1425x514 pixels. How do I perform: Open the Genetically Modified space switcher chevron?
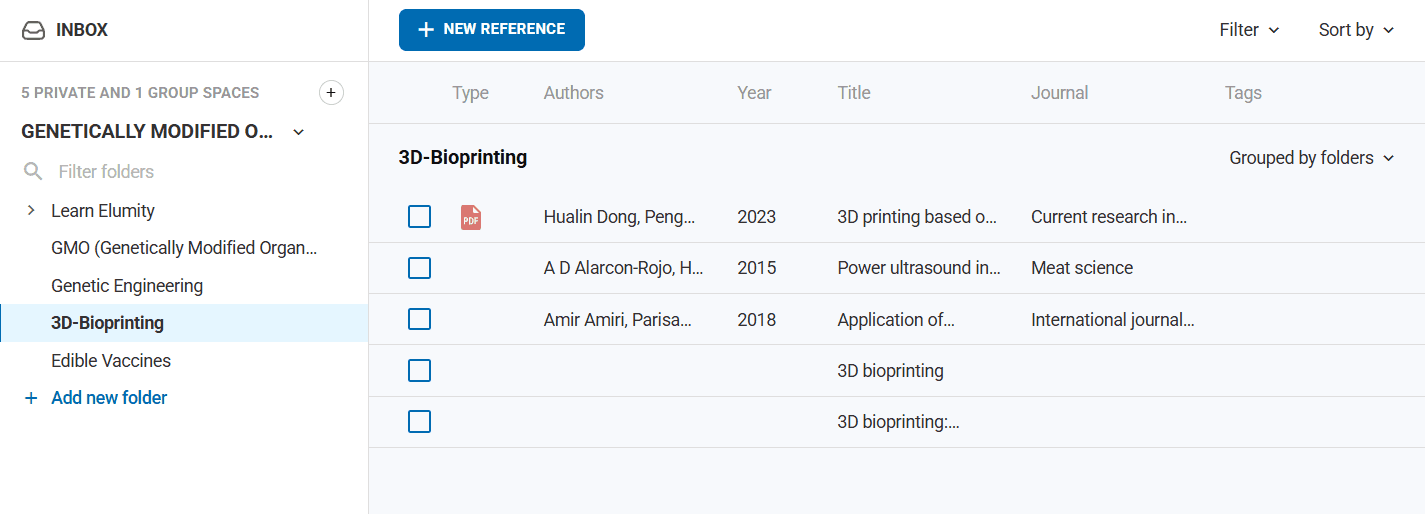click(x=298, y=132)
